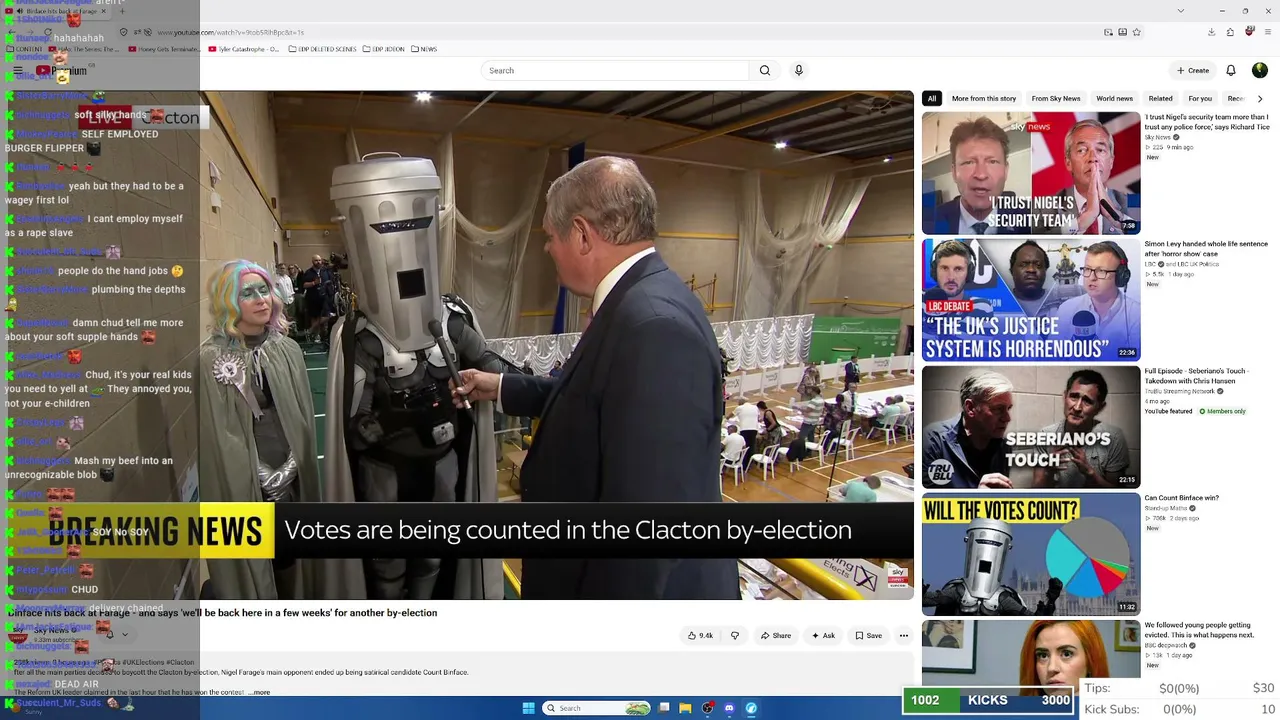
Task: Open YouTube notifications bell
Action: point(1231,70)
